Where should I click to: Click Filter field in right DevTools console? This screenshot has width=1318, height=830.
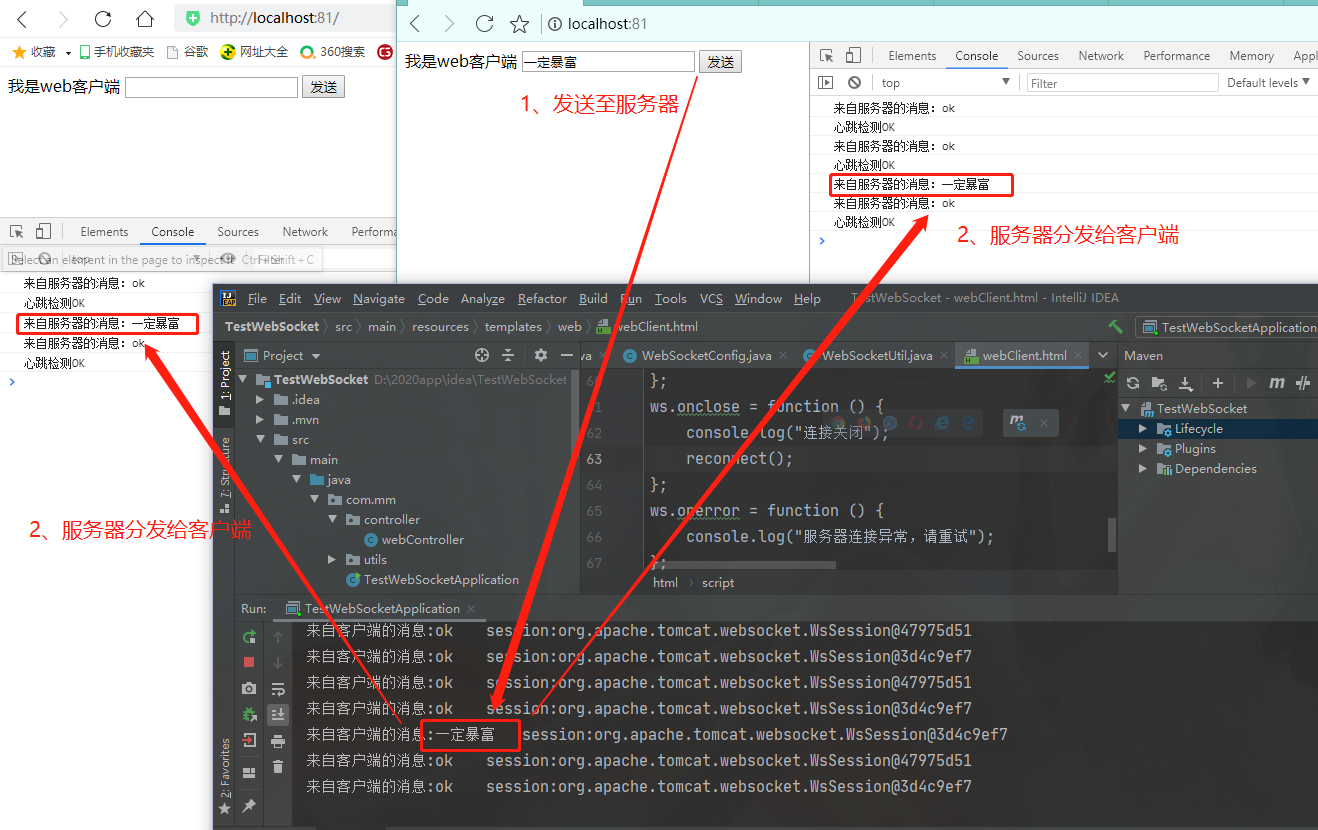1123,83
